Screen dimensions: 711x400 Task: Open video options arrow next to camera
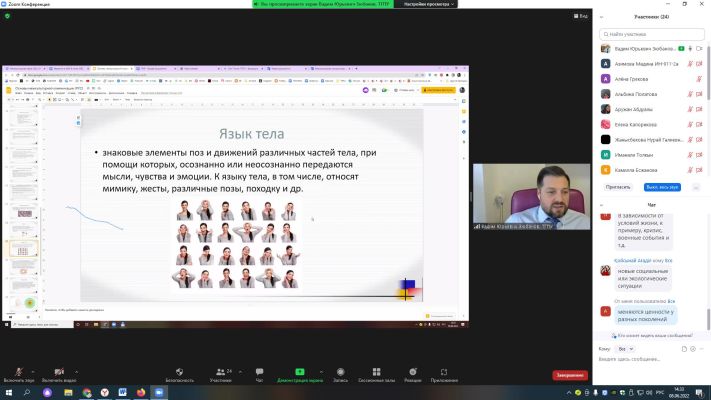click(x=76, y=372)
